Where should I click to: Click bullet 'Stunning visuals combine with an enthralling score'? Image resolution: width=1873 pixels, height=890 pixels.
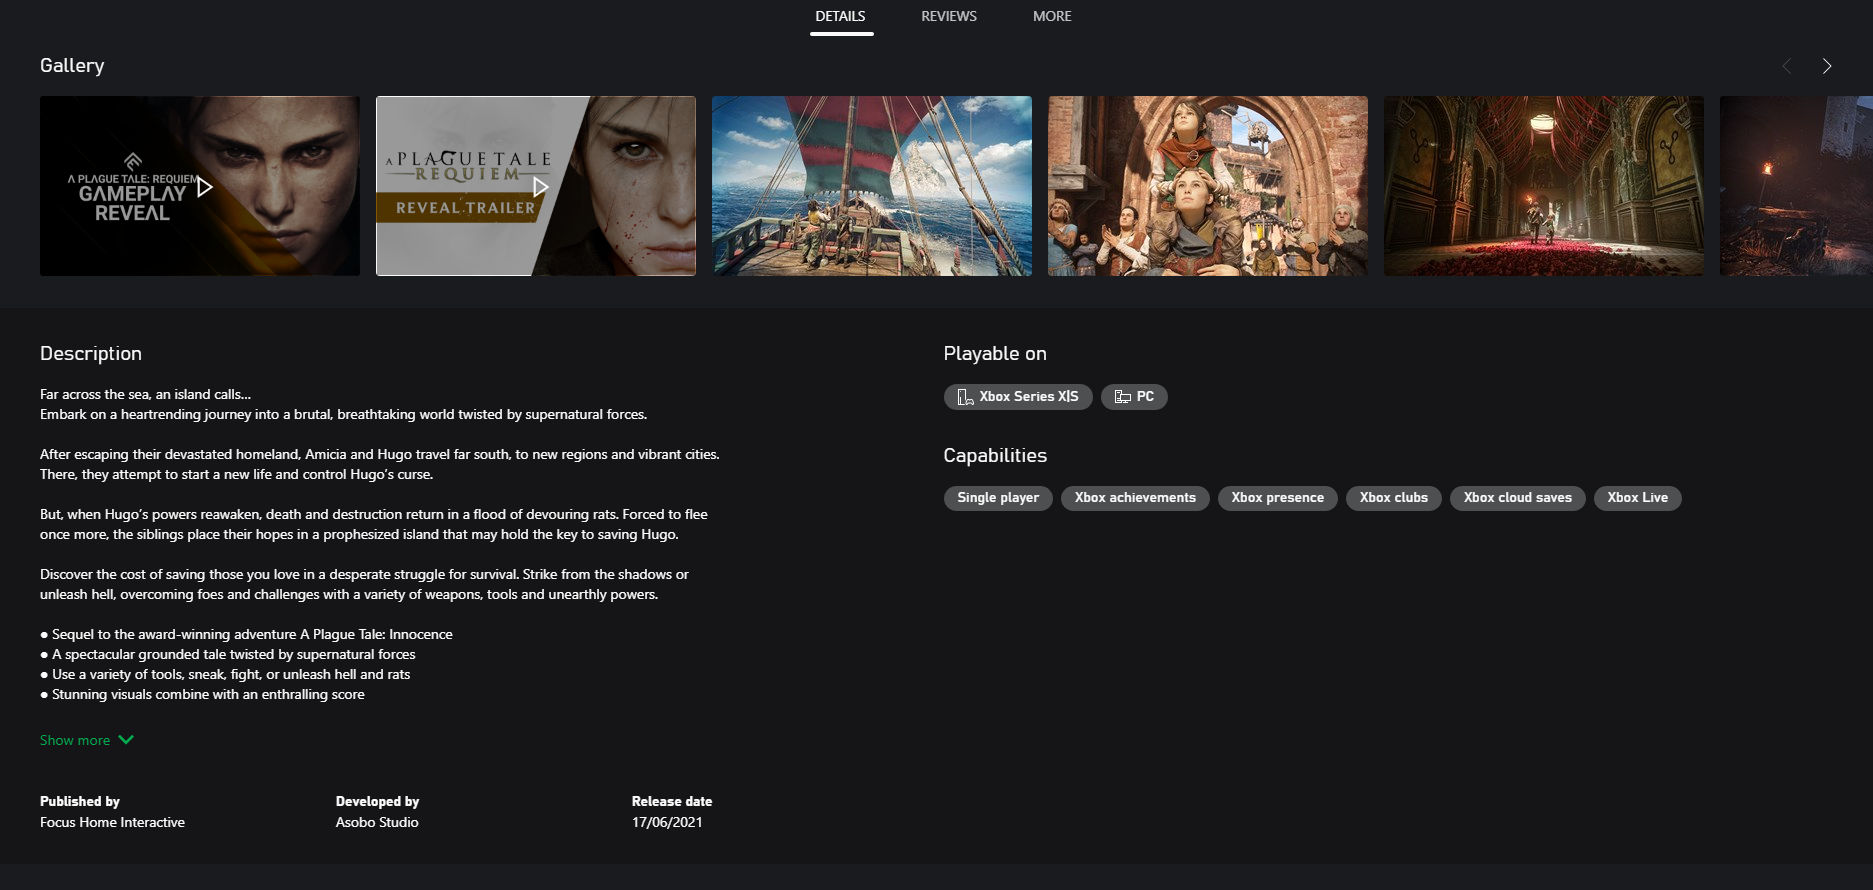[202, 694]
